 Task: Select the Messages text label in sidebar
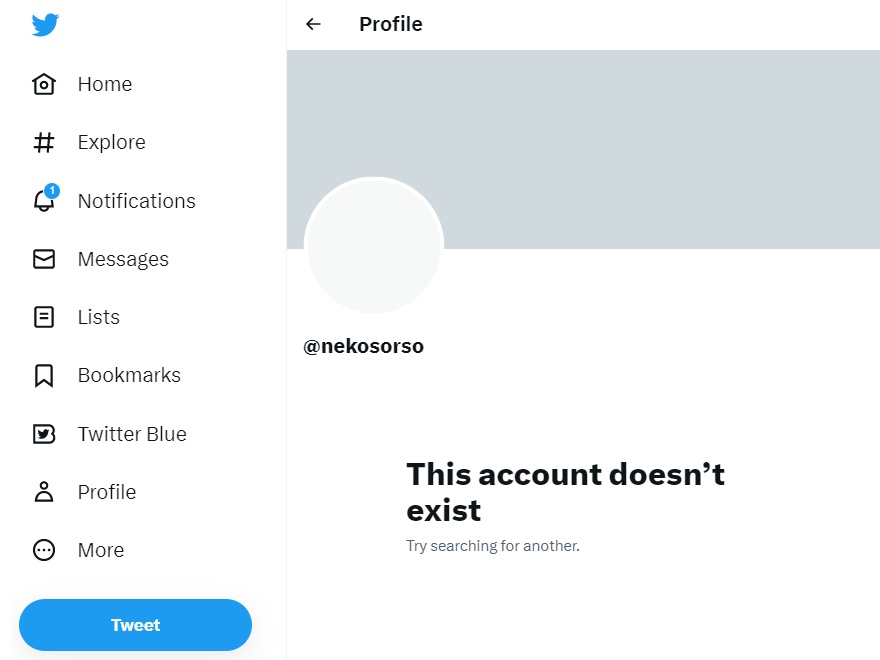tap(123, 259)
